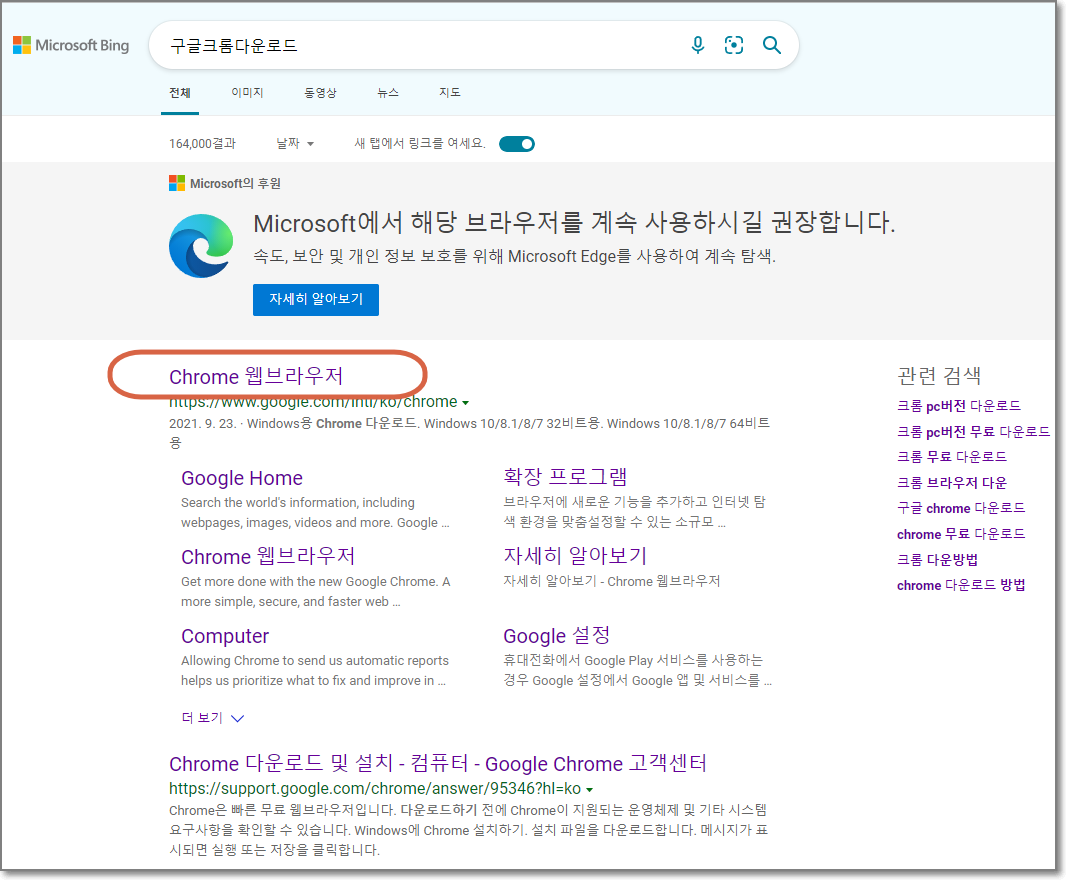Viewport: 1066px width, 880px height.
Task: Open visual search camera icon
Action: coord(734,45)
